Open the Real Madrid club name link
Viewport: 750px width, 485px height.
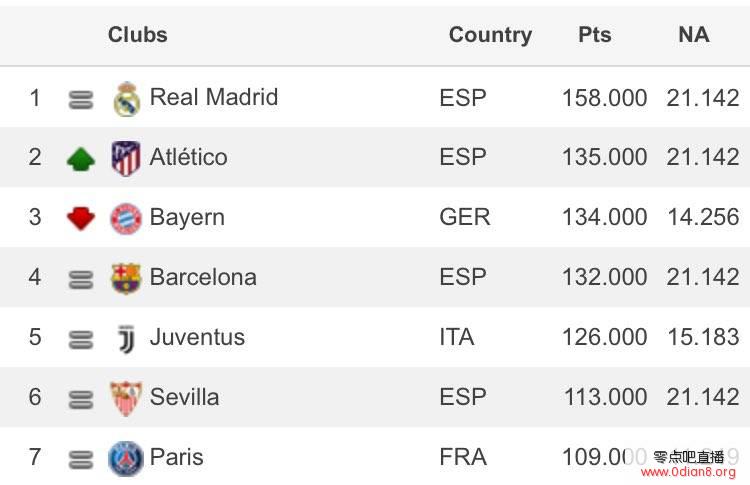pyautogui.click(x=214, y=97)
